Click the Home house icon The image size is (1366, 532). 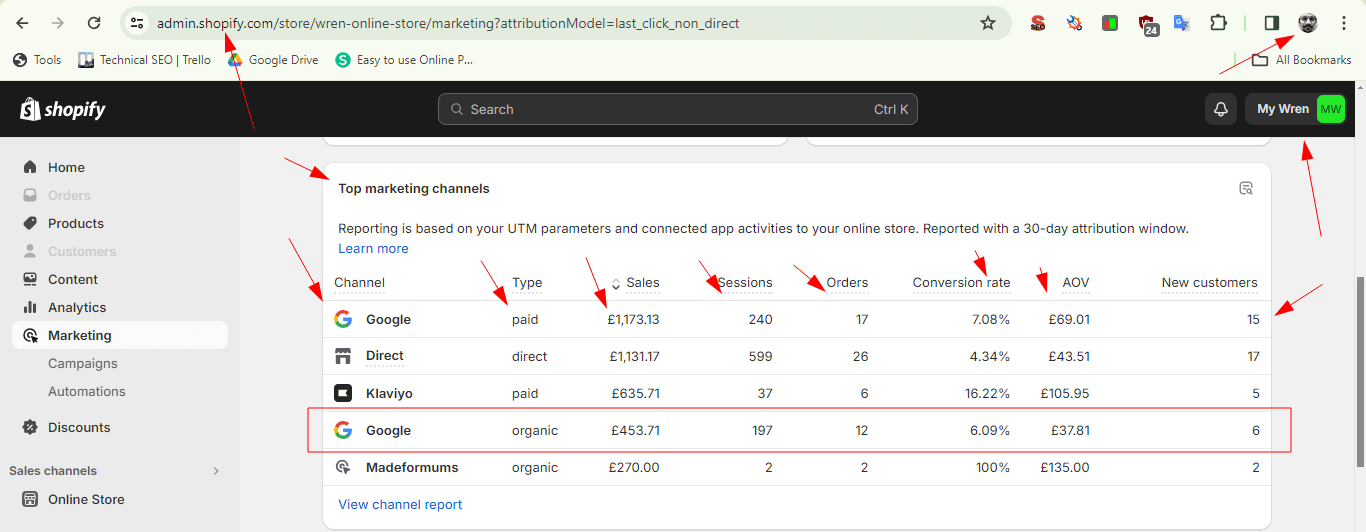30,167
